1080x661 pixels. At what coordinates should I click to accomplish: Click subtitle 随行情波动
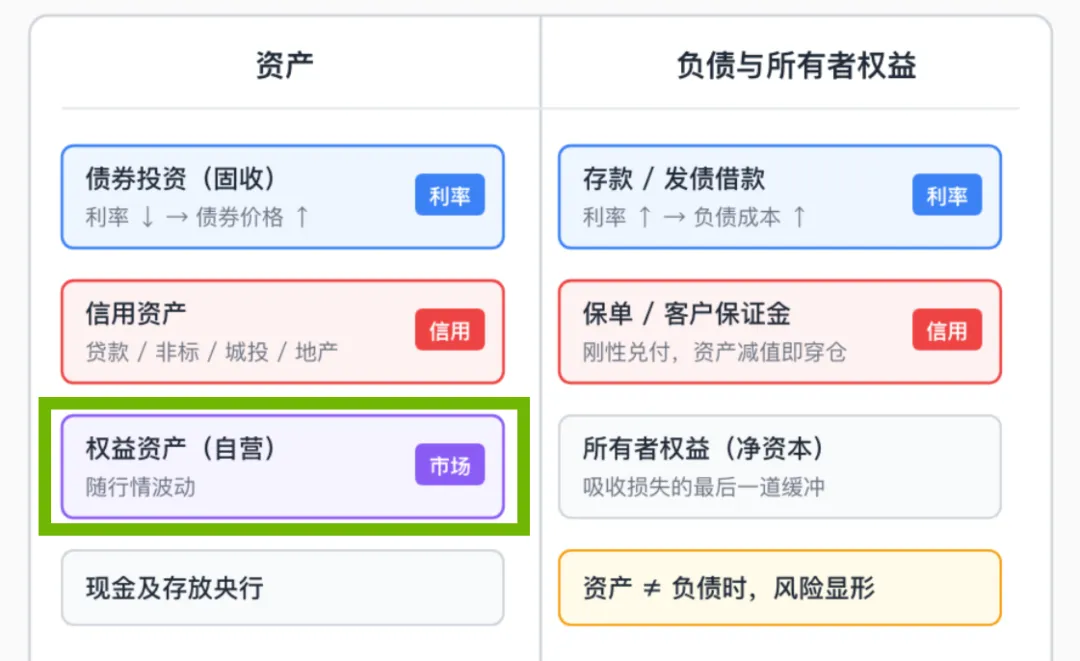[x=141, y=487]
